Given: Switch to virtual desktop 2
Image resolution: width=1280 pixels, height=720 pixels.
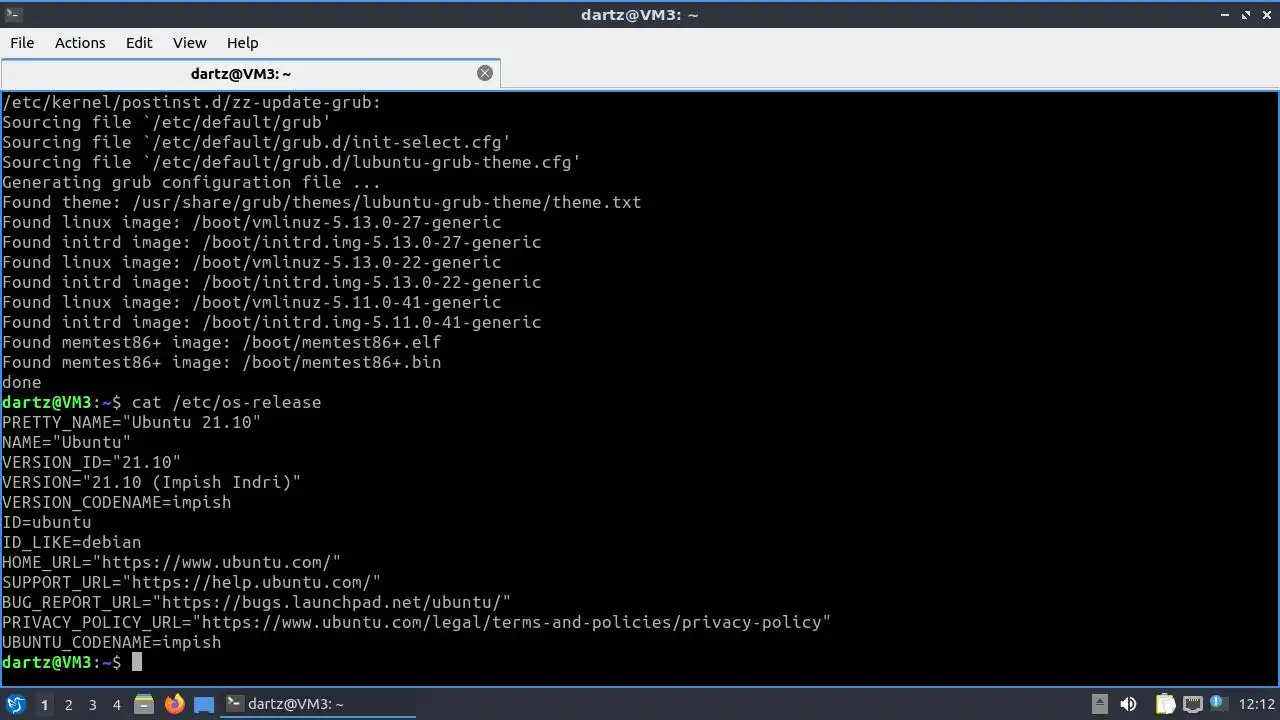Looking at the screenshot, I should pos(68,705).
